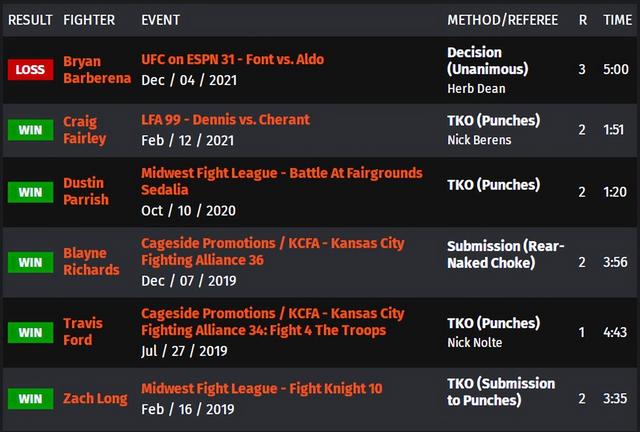Select Travis Ford fighter link
The width and height of the screenshot is (640, 432).
click(x=84, y=331)
